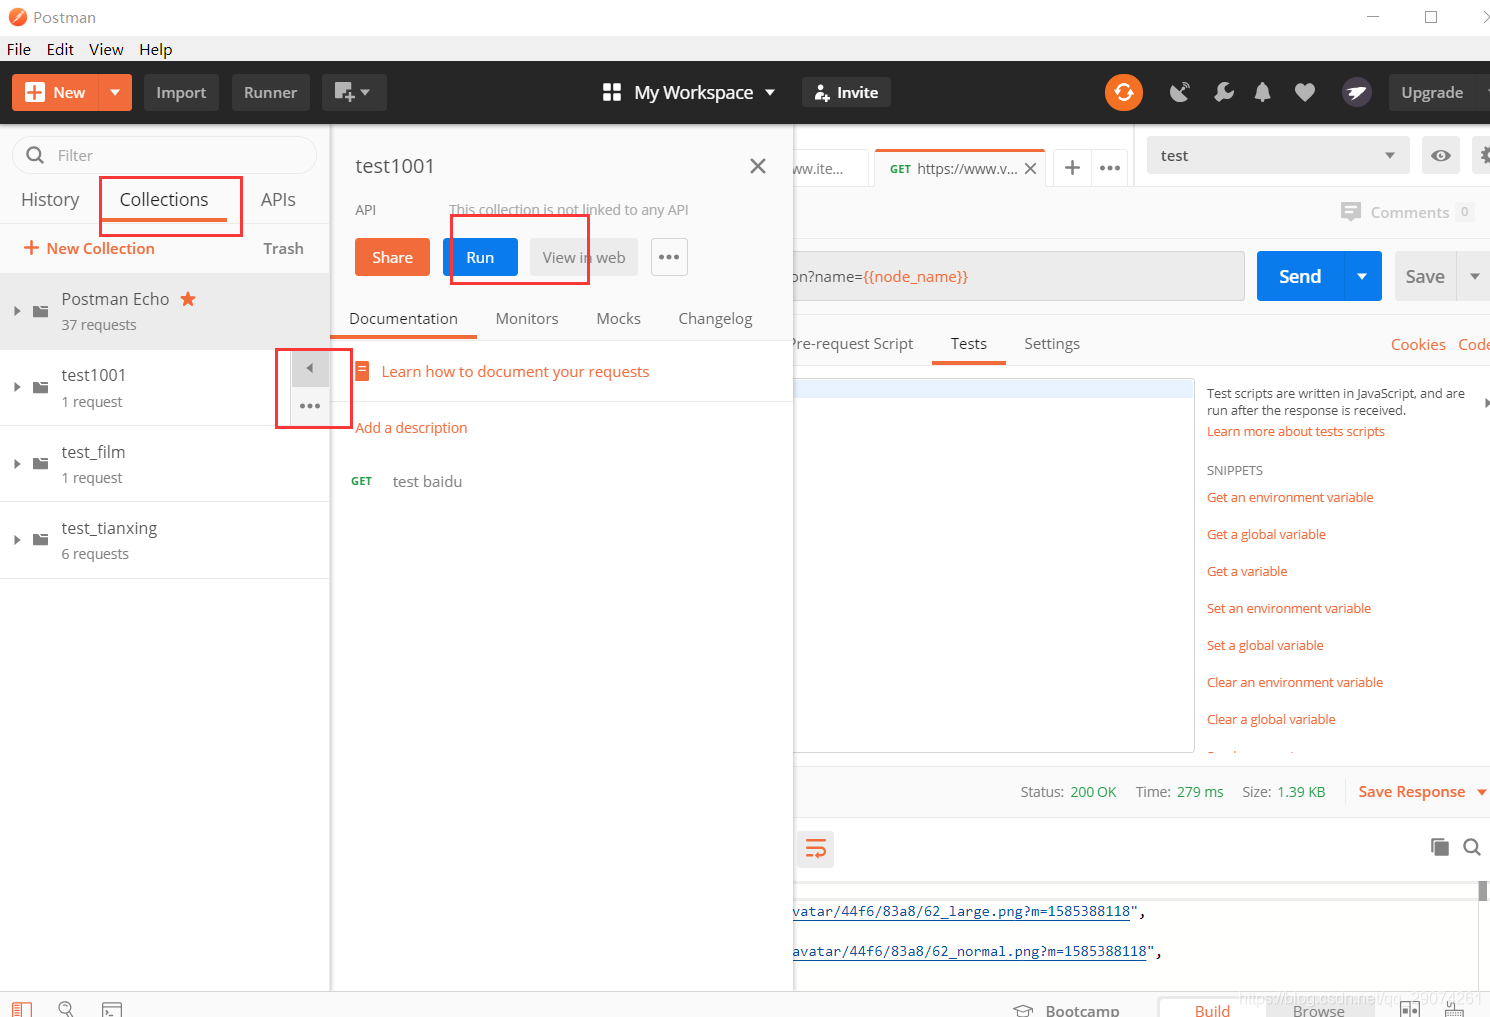Click the Filter search input field

coord(164,155)
